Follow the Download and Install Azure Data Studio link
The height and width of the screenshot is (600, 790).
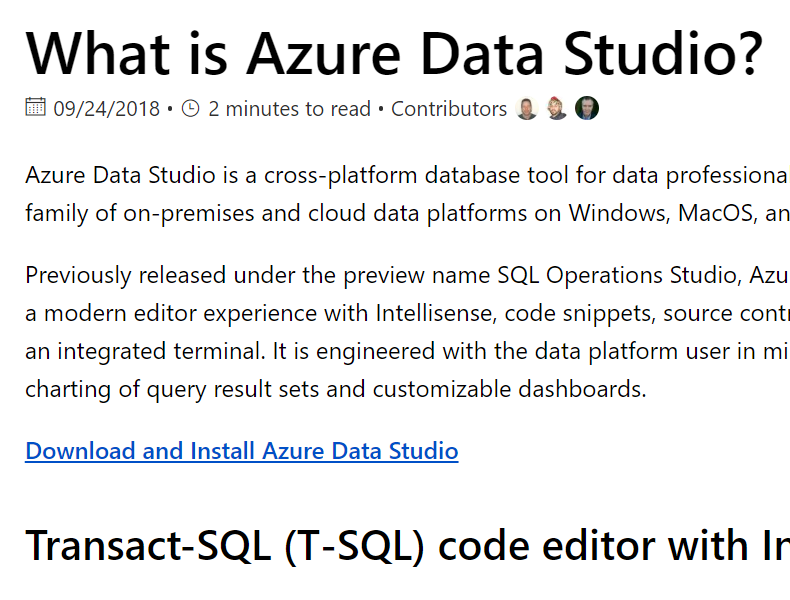(241, 451)
